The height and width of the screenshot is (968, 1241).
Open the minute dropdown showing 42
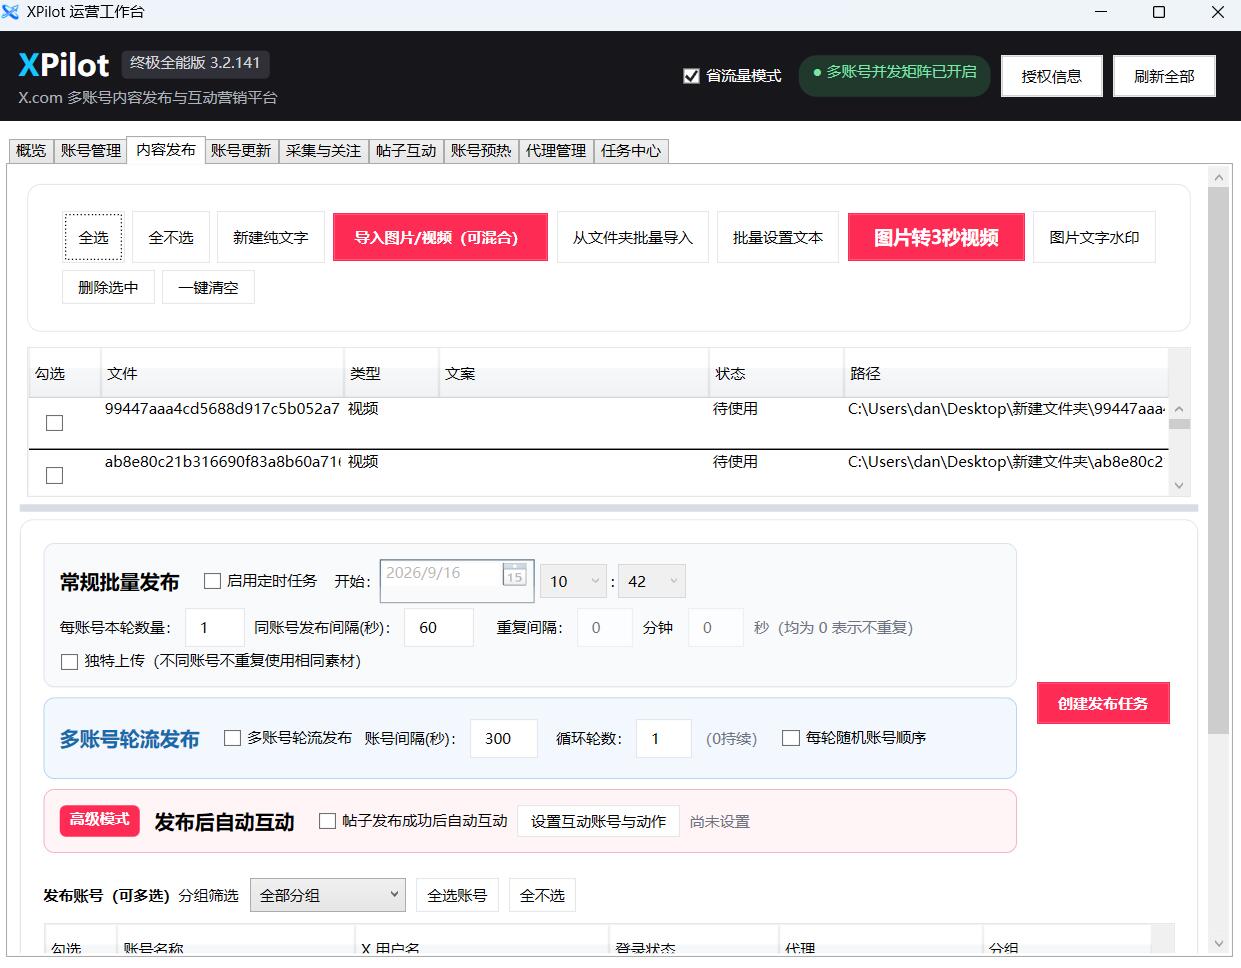click(652, 581)
